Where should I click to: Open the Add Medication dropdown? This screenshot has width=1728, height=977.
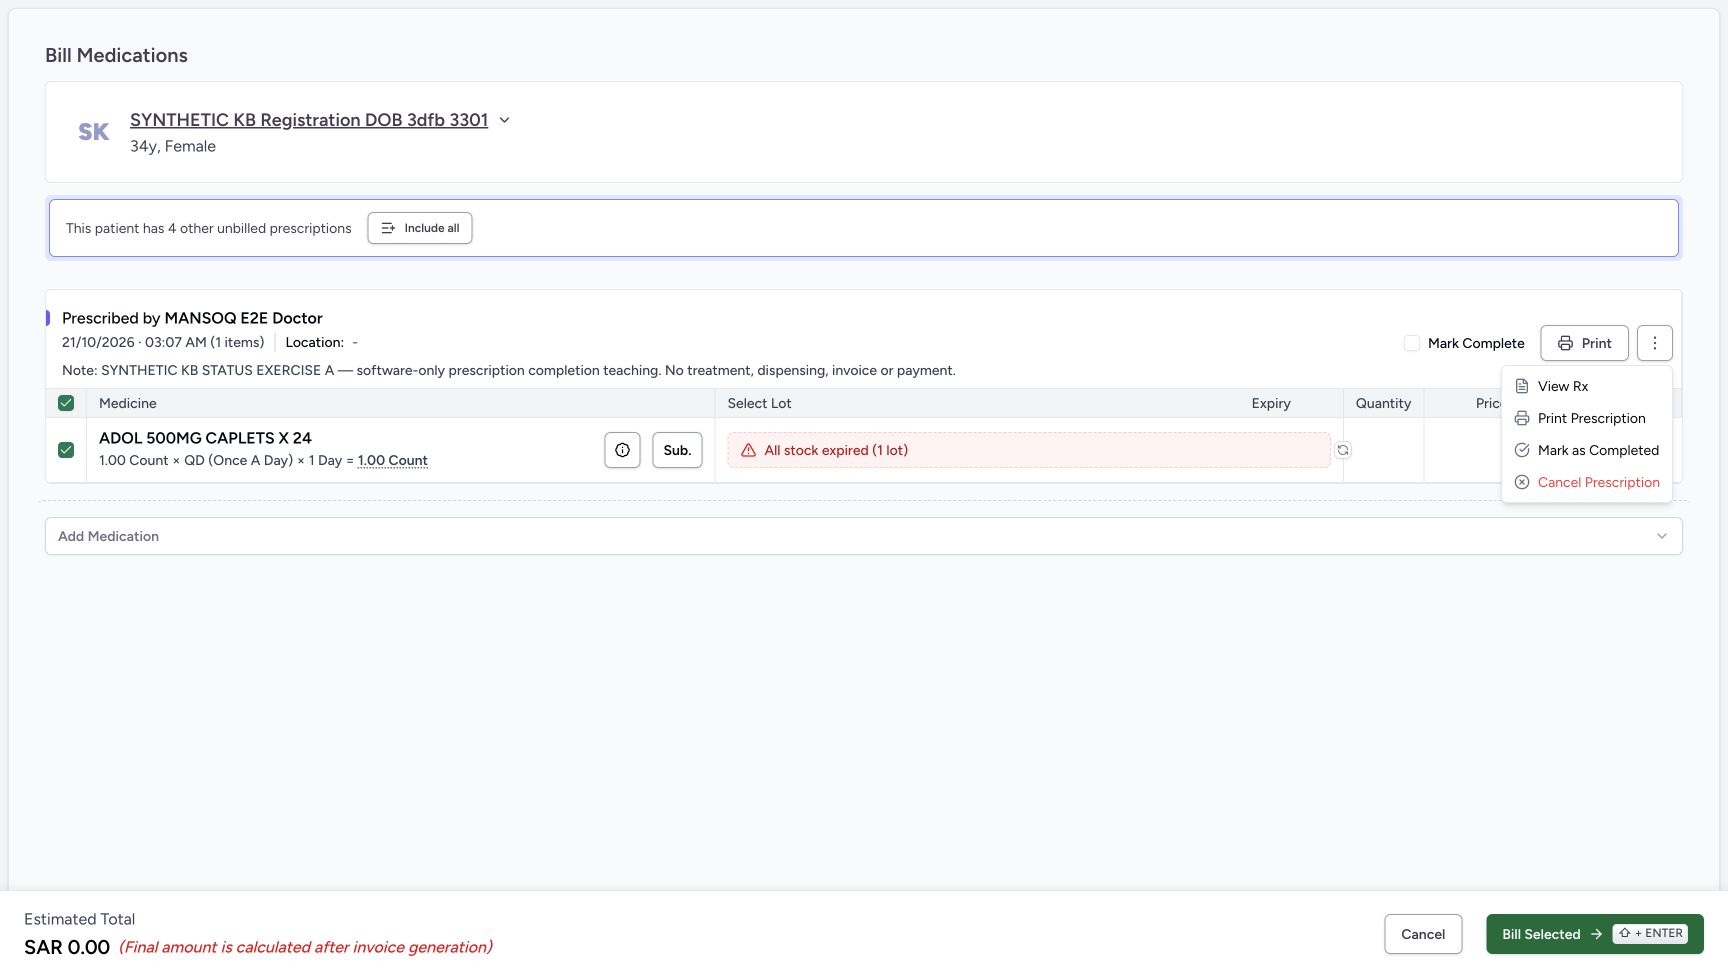pyautogui.click(x=864, y=536)
